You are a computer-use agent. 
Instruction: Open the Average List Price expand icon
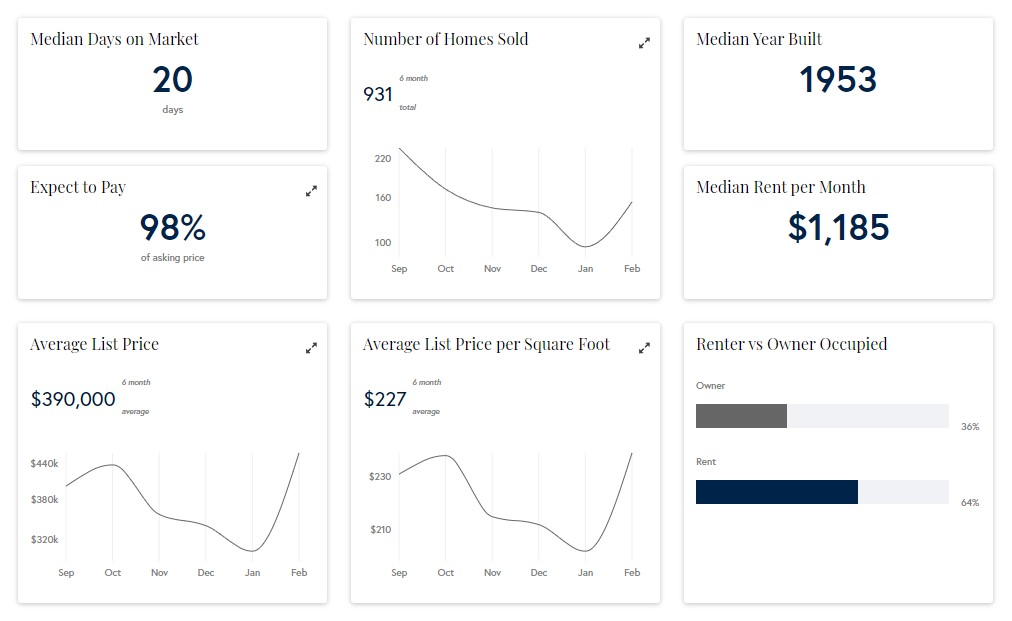[311, 347]
